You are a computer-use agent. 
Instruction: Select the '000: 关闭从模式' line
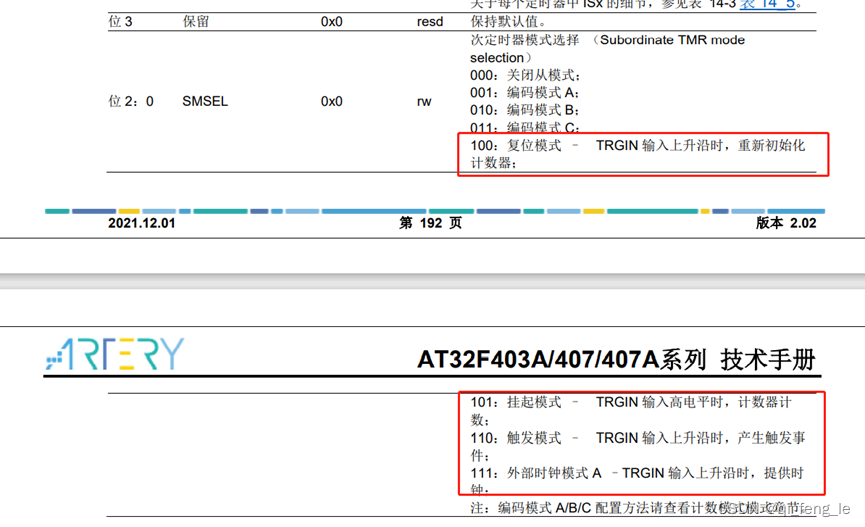click(525, 75)
